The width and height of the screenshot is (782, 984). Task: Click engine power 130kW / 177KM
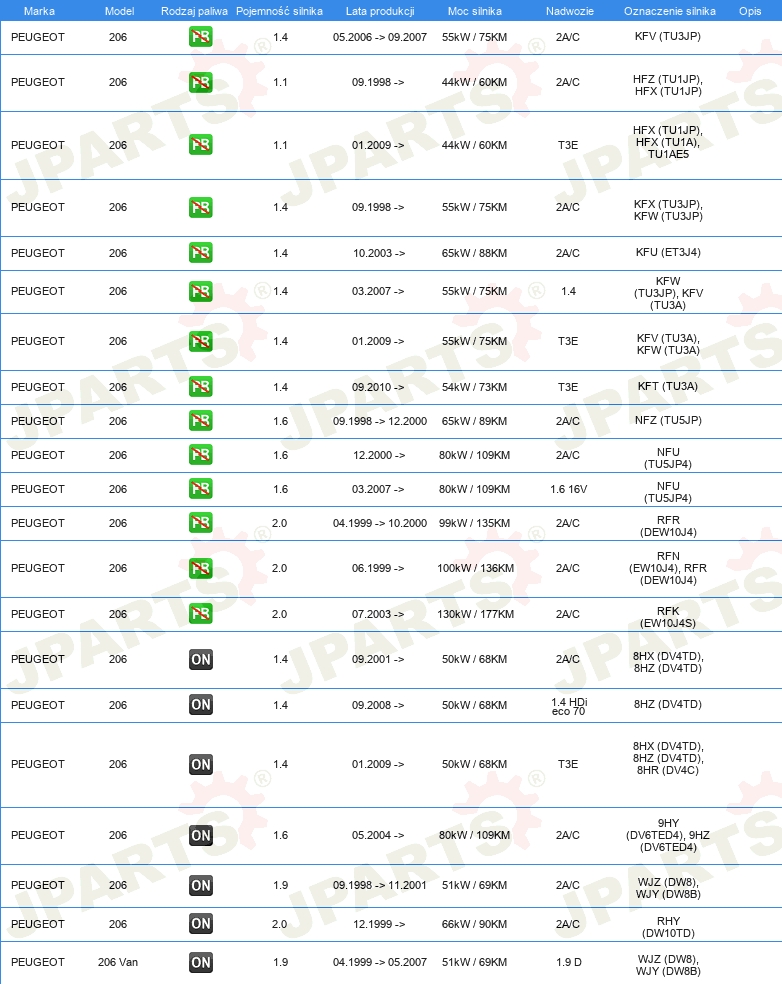(x=475, y=614)
